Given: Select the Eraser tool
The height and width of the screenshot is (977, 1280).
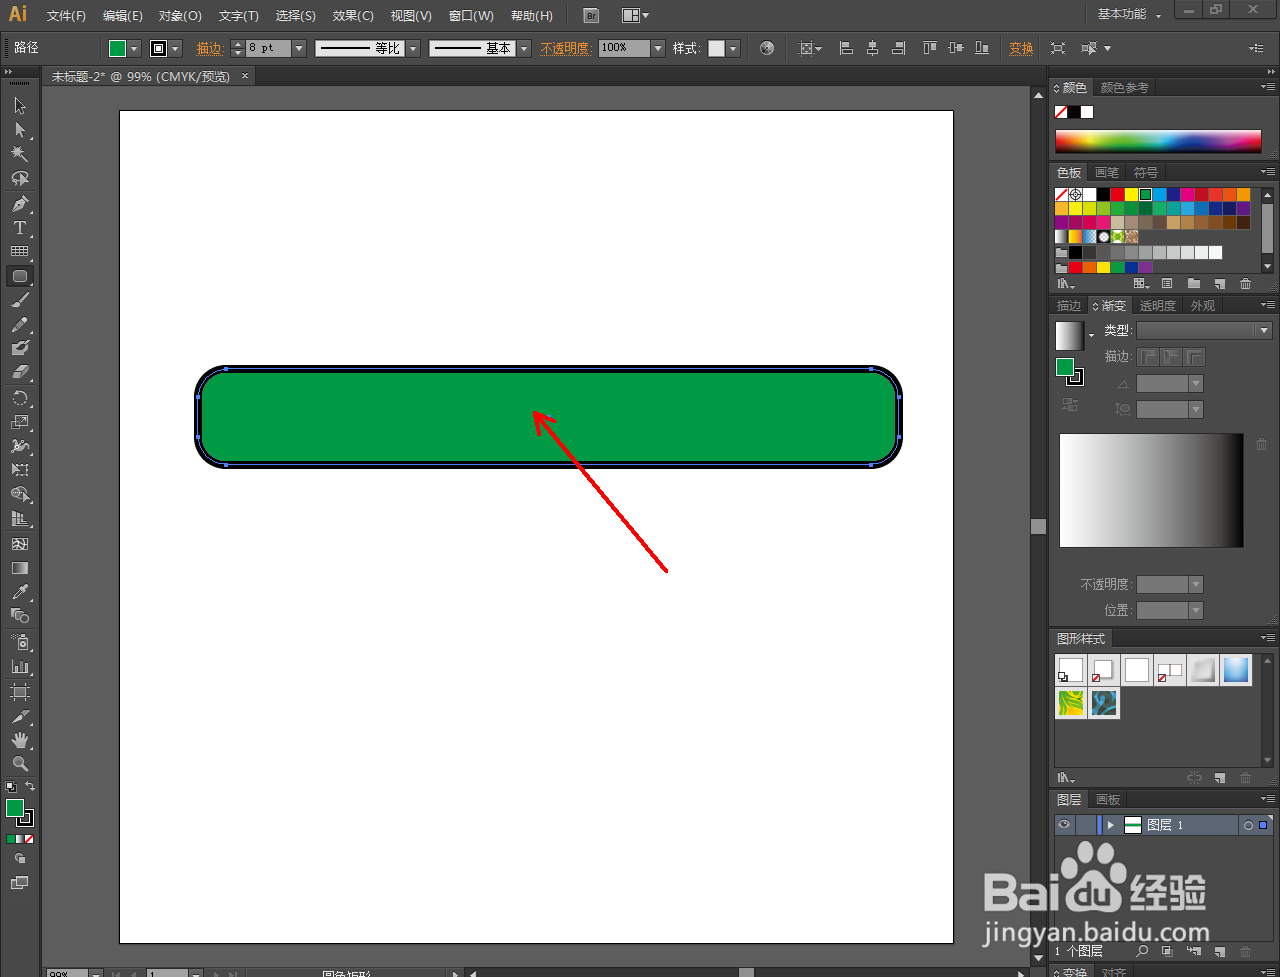Looking at the screenshot, I should click(20, 372).
